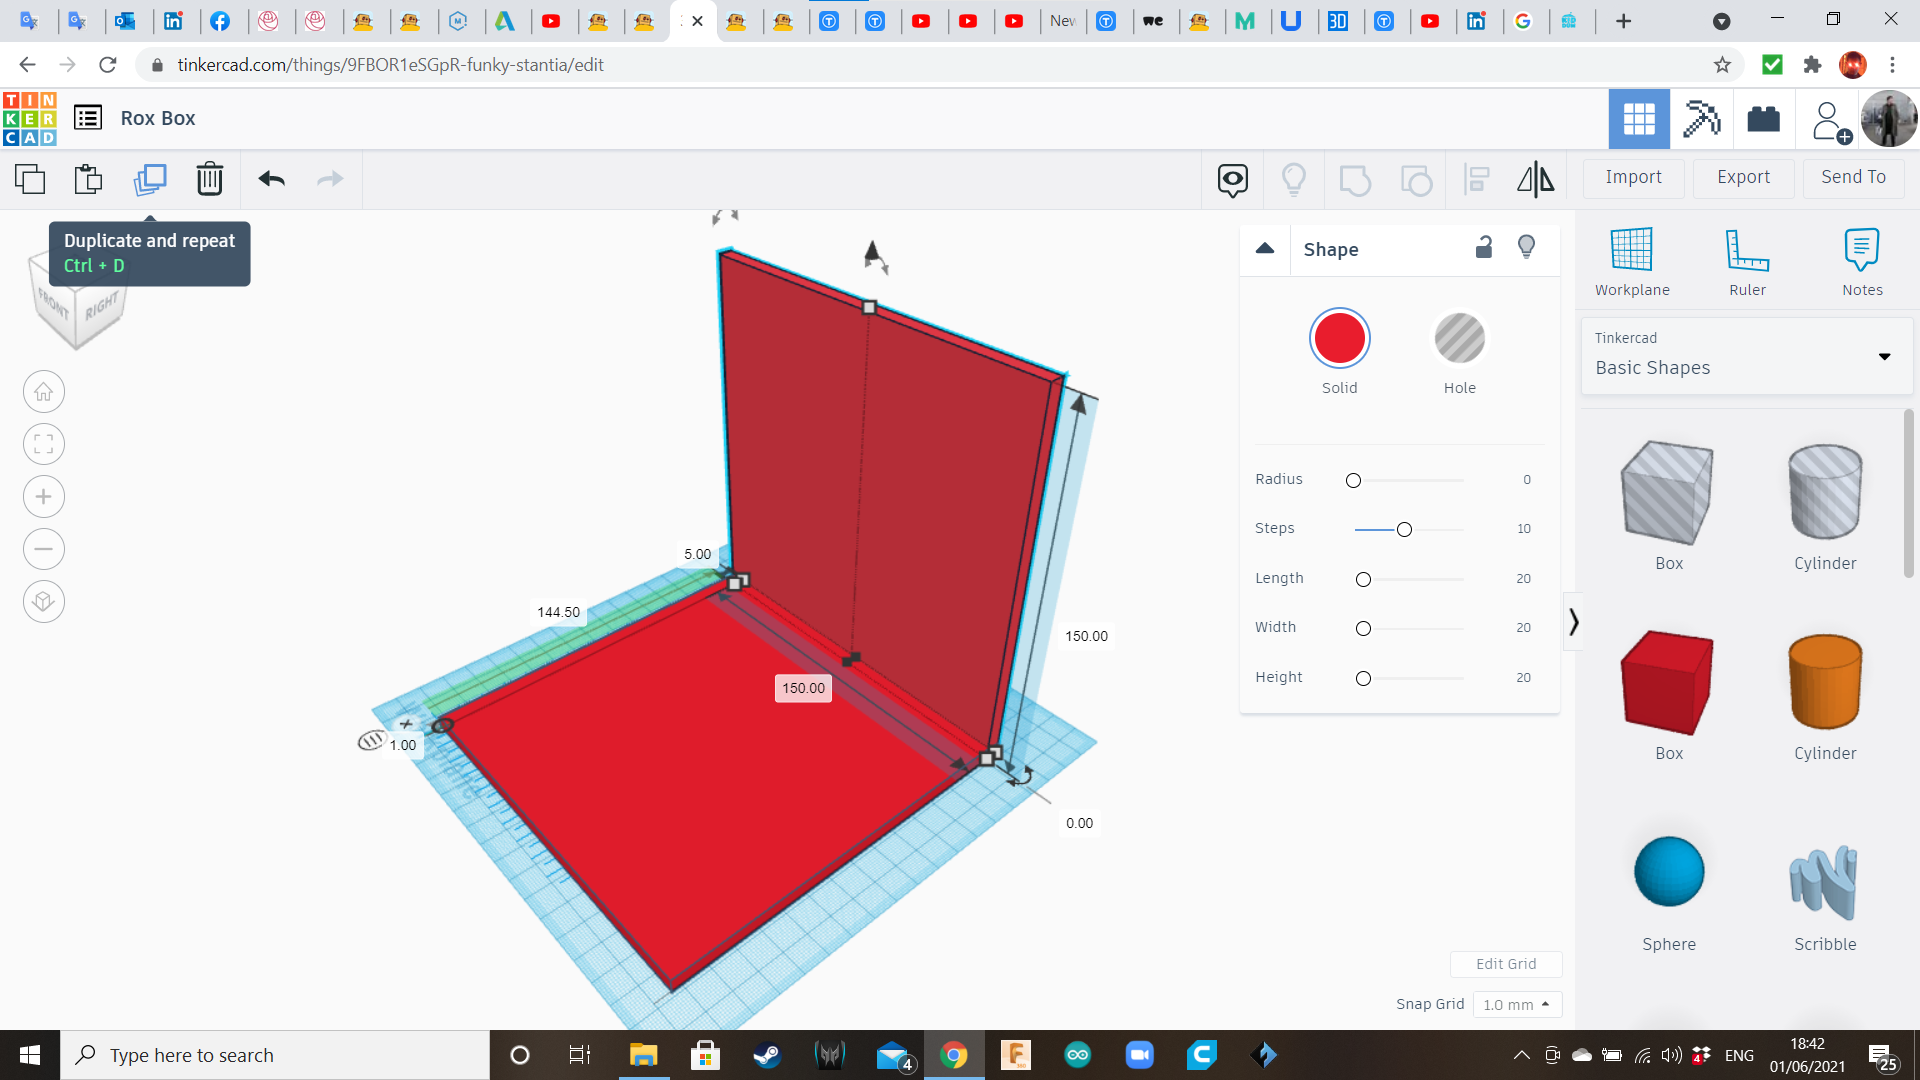
Task: Select the Hole shape option
Action: click(x=1459, y=340)
